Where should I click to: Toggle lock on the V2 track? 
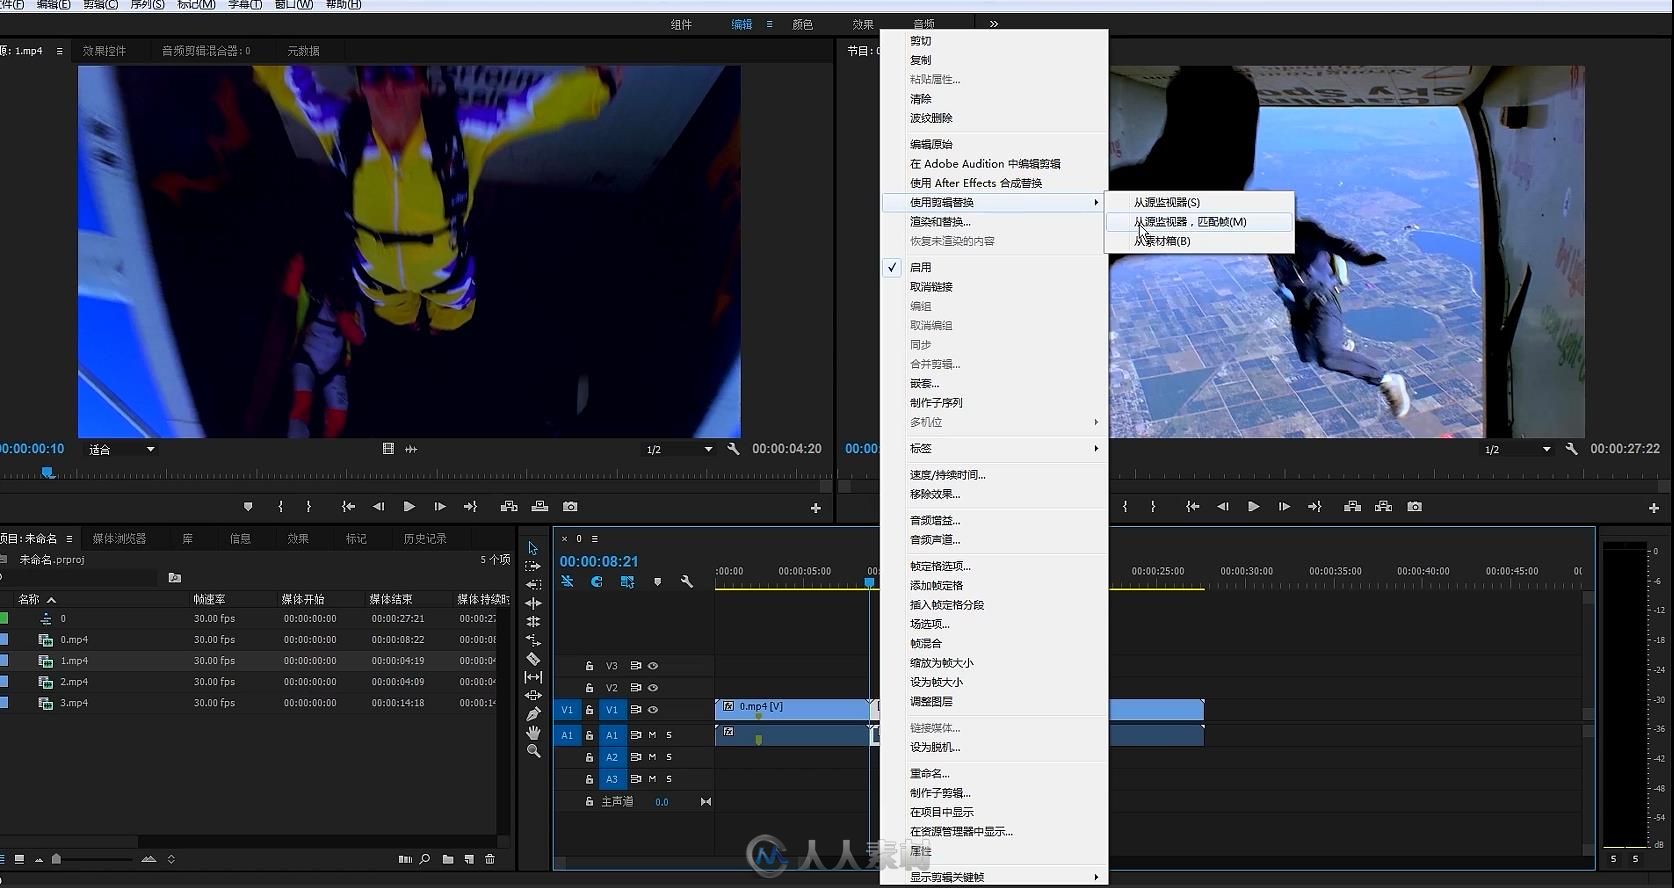pos(589,688)
